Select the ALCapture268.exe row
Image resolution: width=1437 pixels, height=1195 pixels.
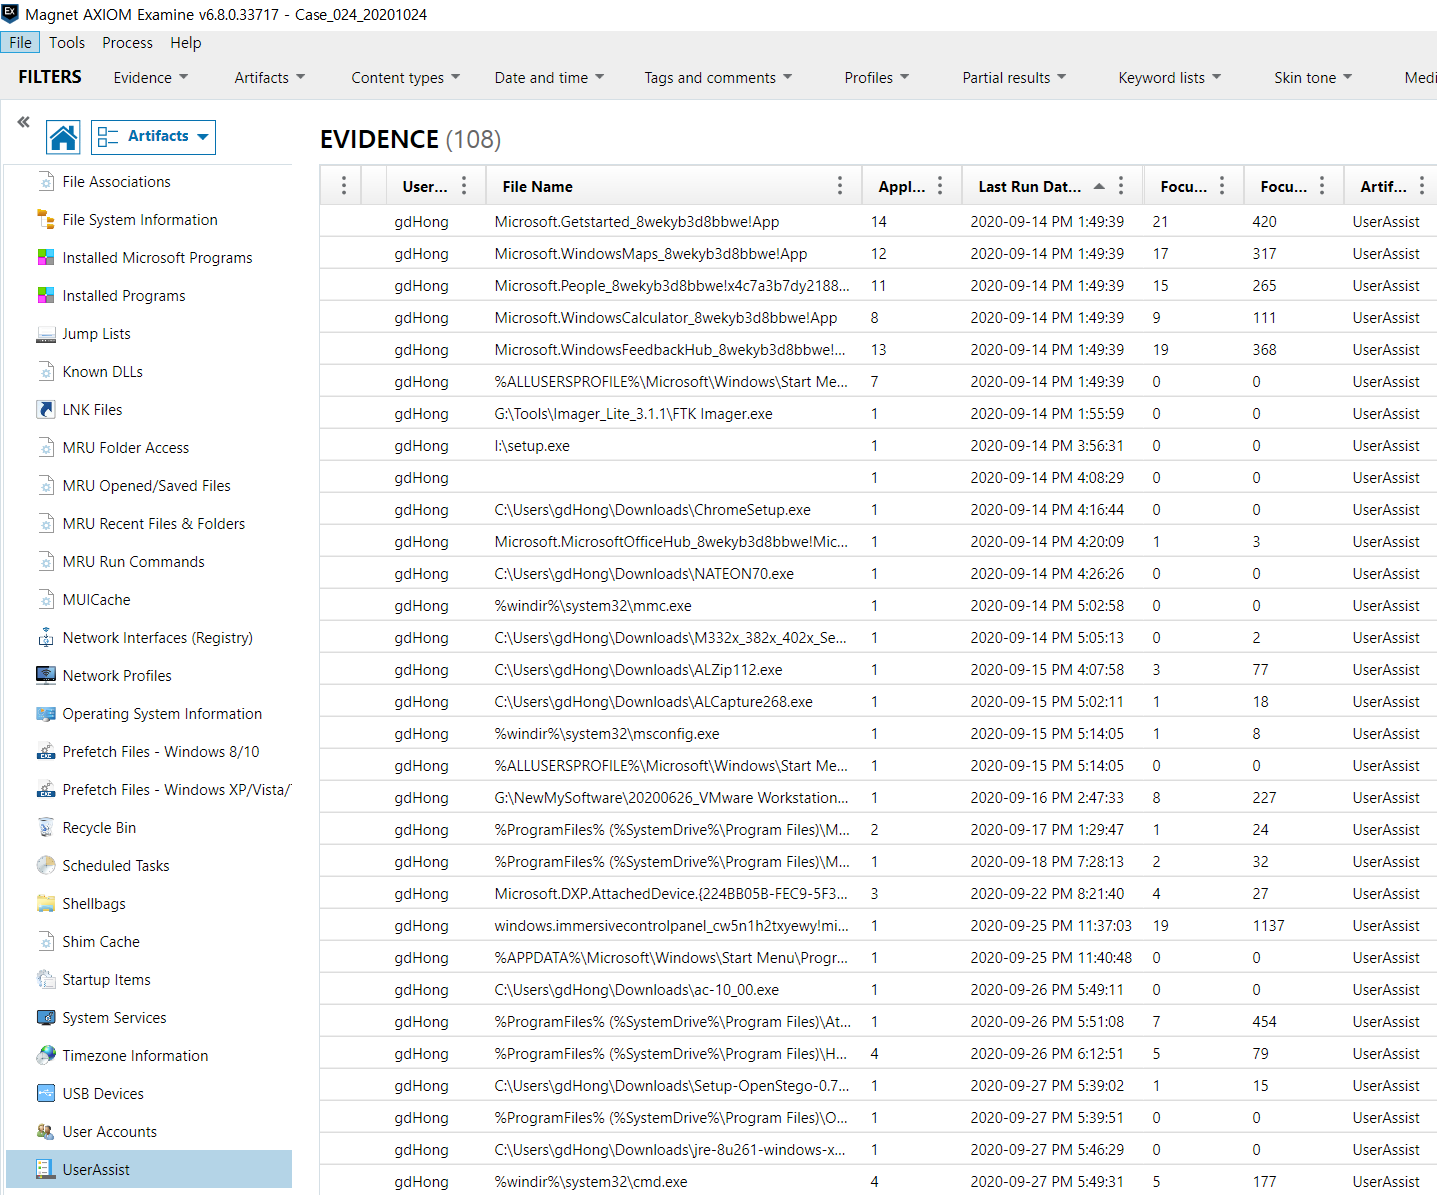[878, 702]
